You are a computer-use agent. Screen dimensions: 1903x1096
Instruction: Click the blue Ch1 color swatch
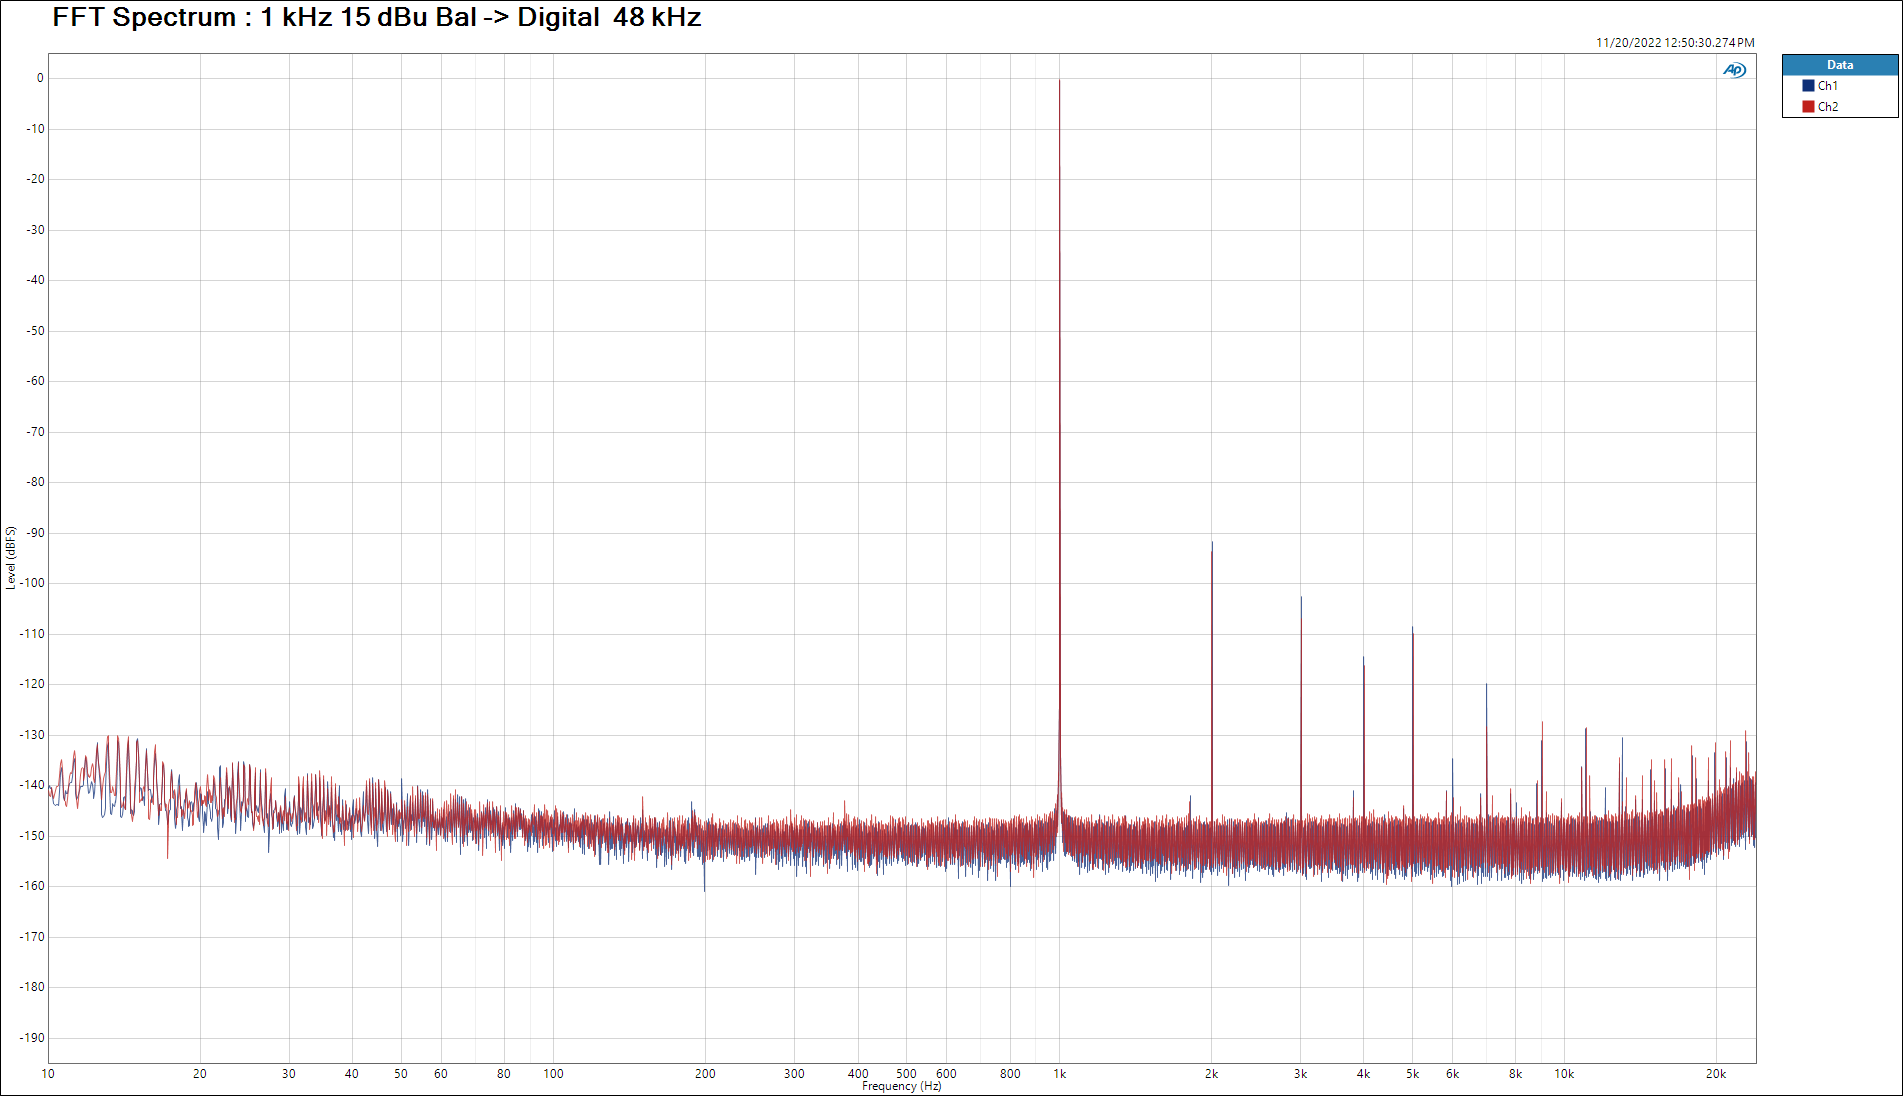coord(1808,86)
